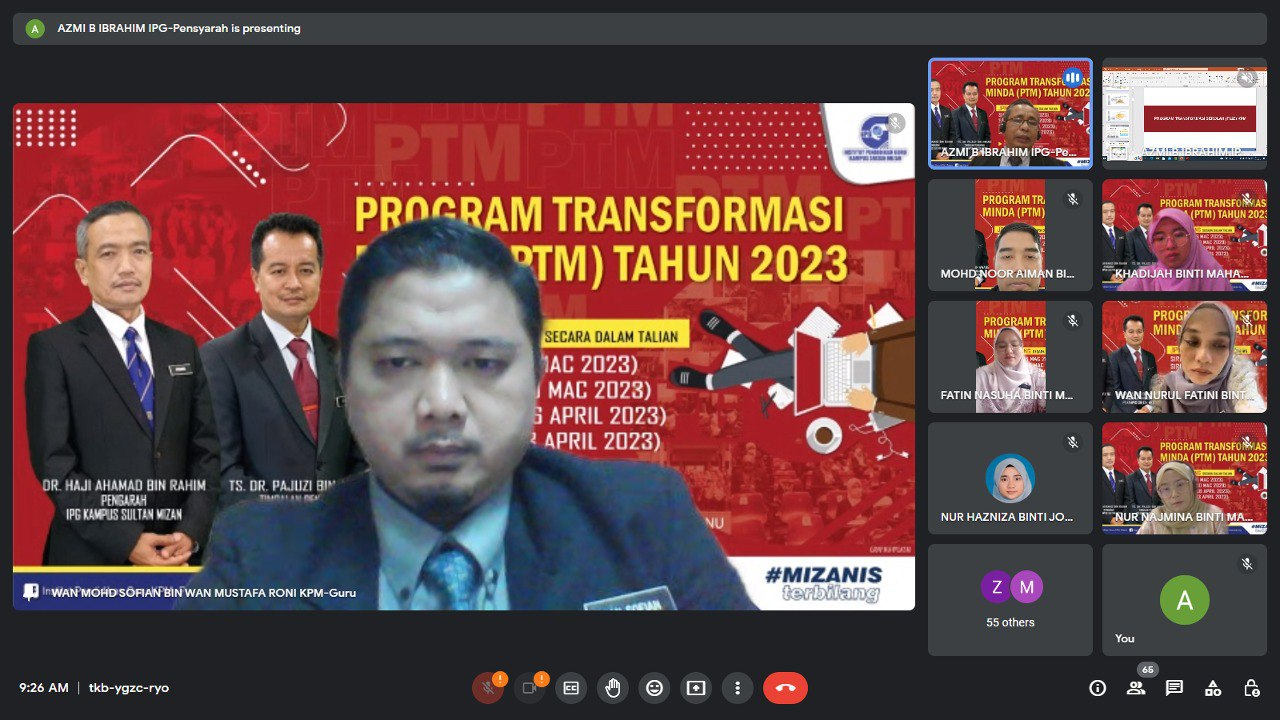Select NUR HAZNIZA participant tile
This screenshot has height=720, width=1280.
[x=1010, y=478]
